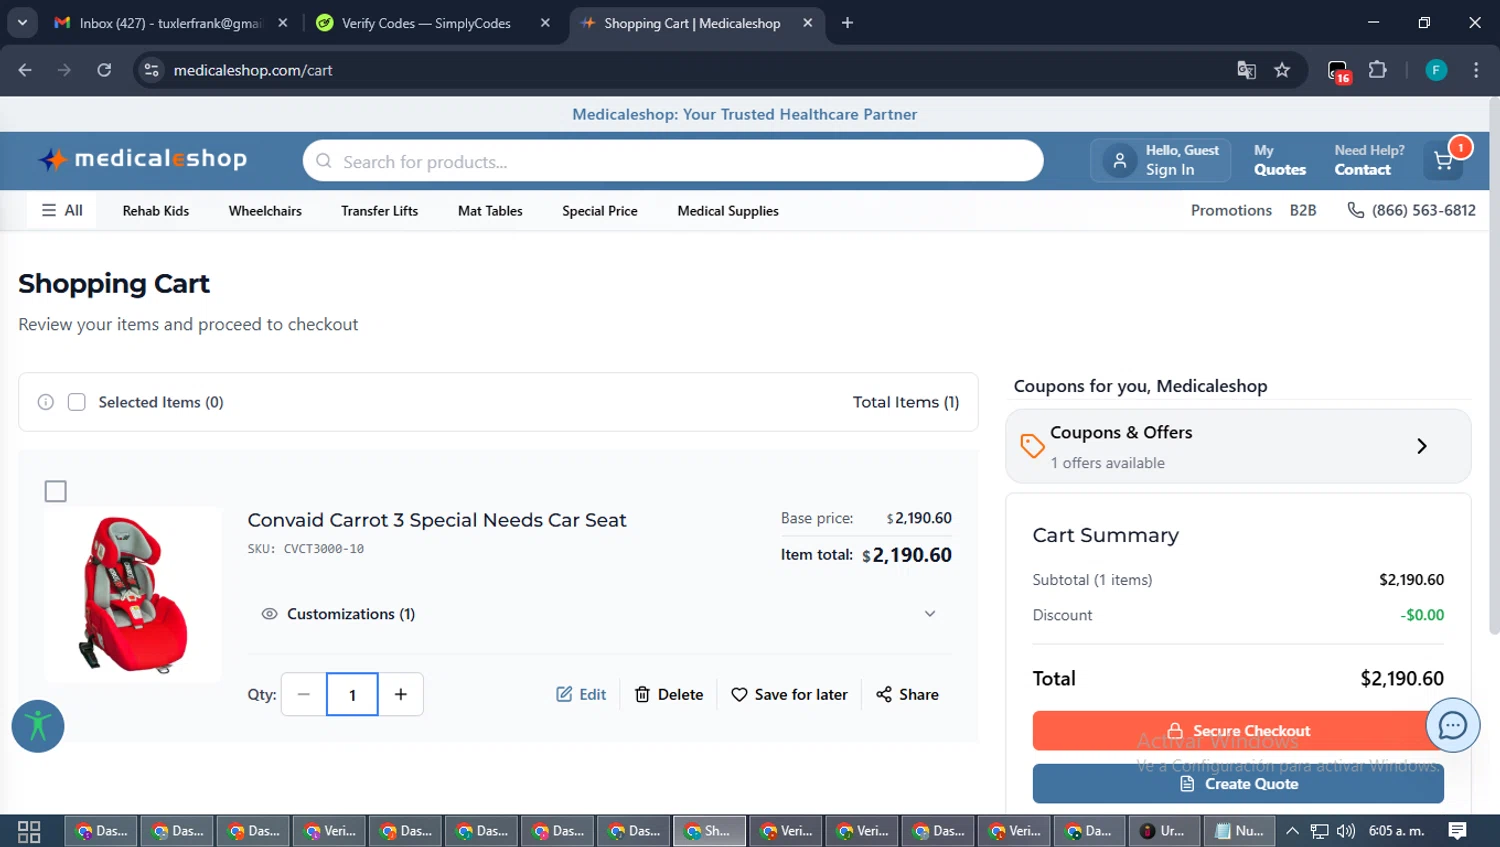1500x847 pixels.
Task: Click the Search for products field
Action: tap(673, 161)
